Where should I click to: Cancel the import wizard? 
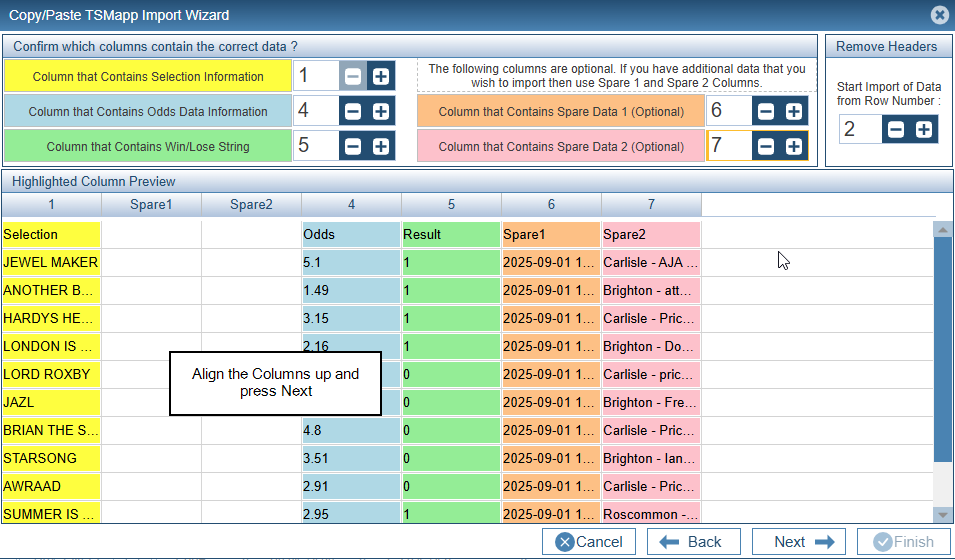(x=588, y=542)
